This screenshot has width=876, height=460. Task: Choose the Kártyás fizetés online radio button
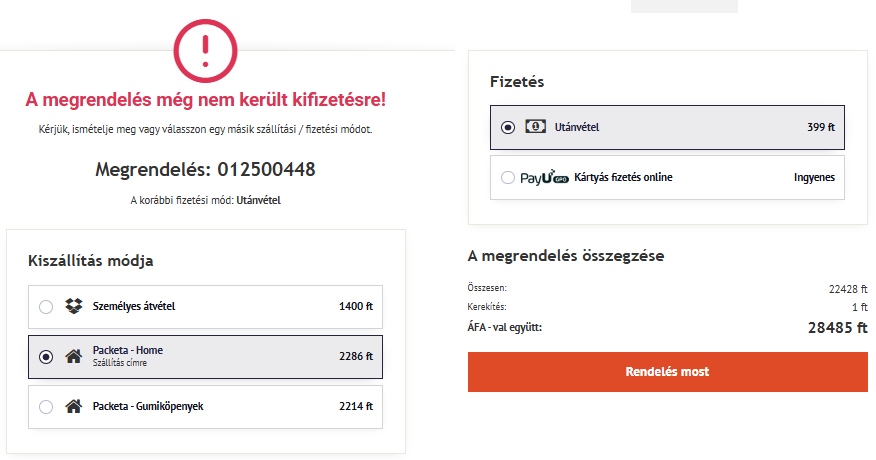507,178
